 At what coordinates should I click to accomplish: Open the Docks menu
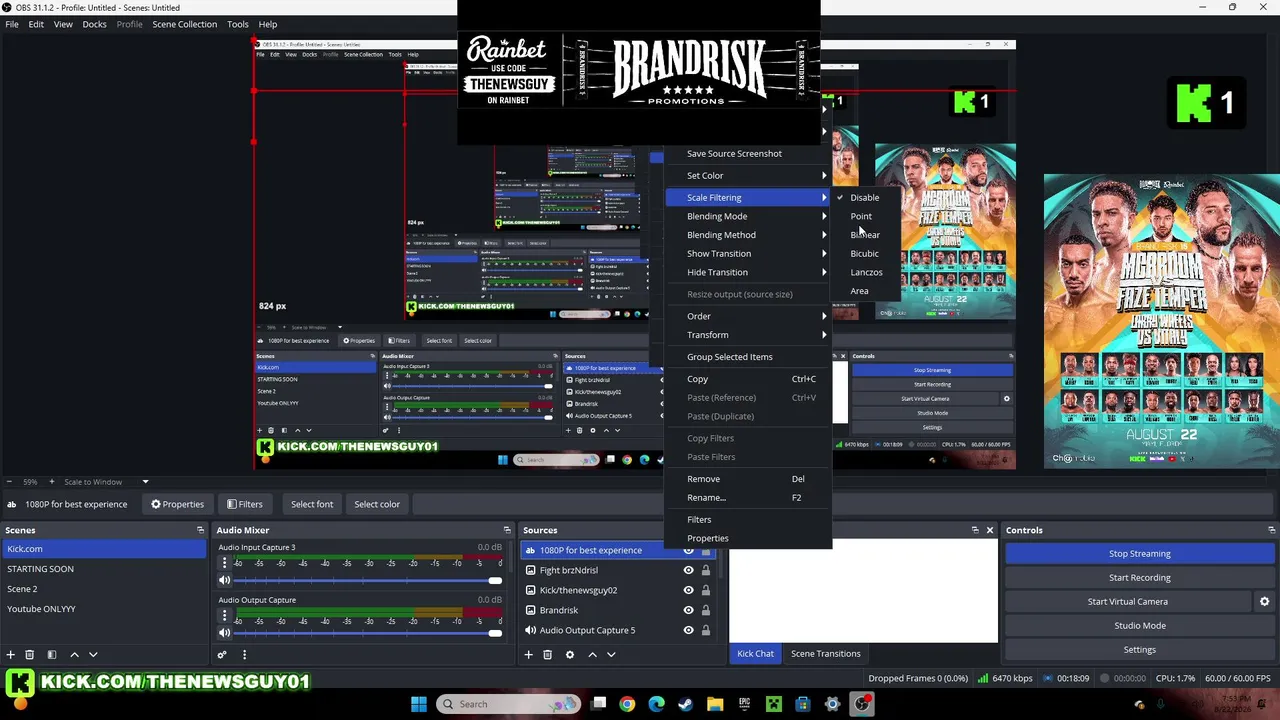click(x=94, y=24)
